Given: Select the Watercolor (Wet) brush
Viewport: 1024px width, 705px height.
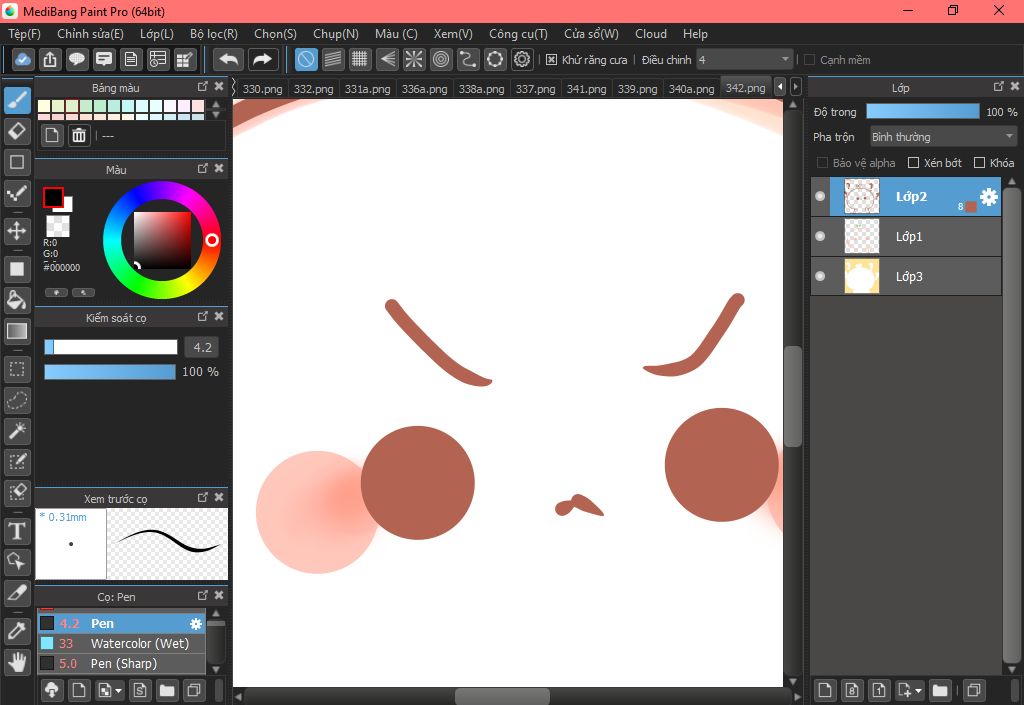Looking at the screenshot, I should pyautogui.click(x=121, y=644).
